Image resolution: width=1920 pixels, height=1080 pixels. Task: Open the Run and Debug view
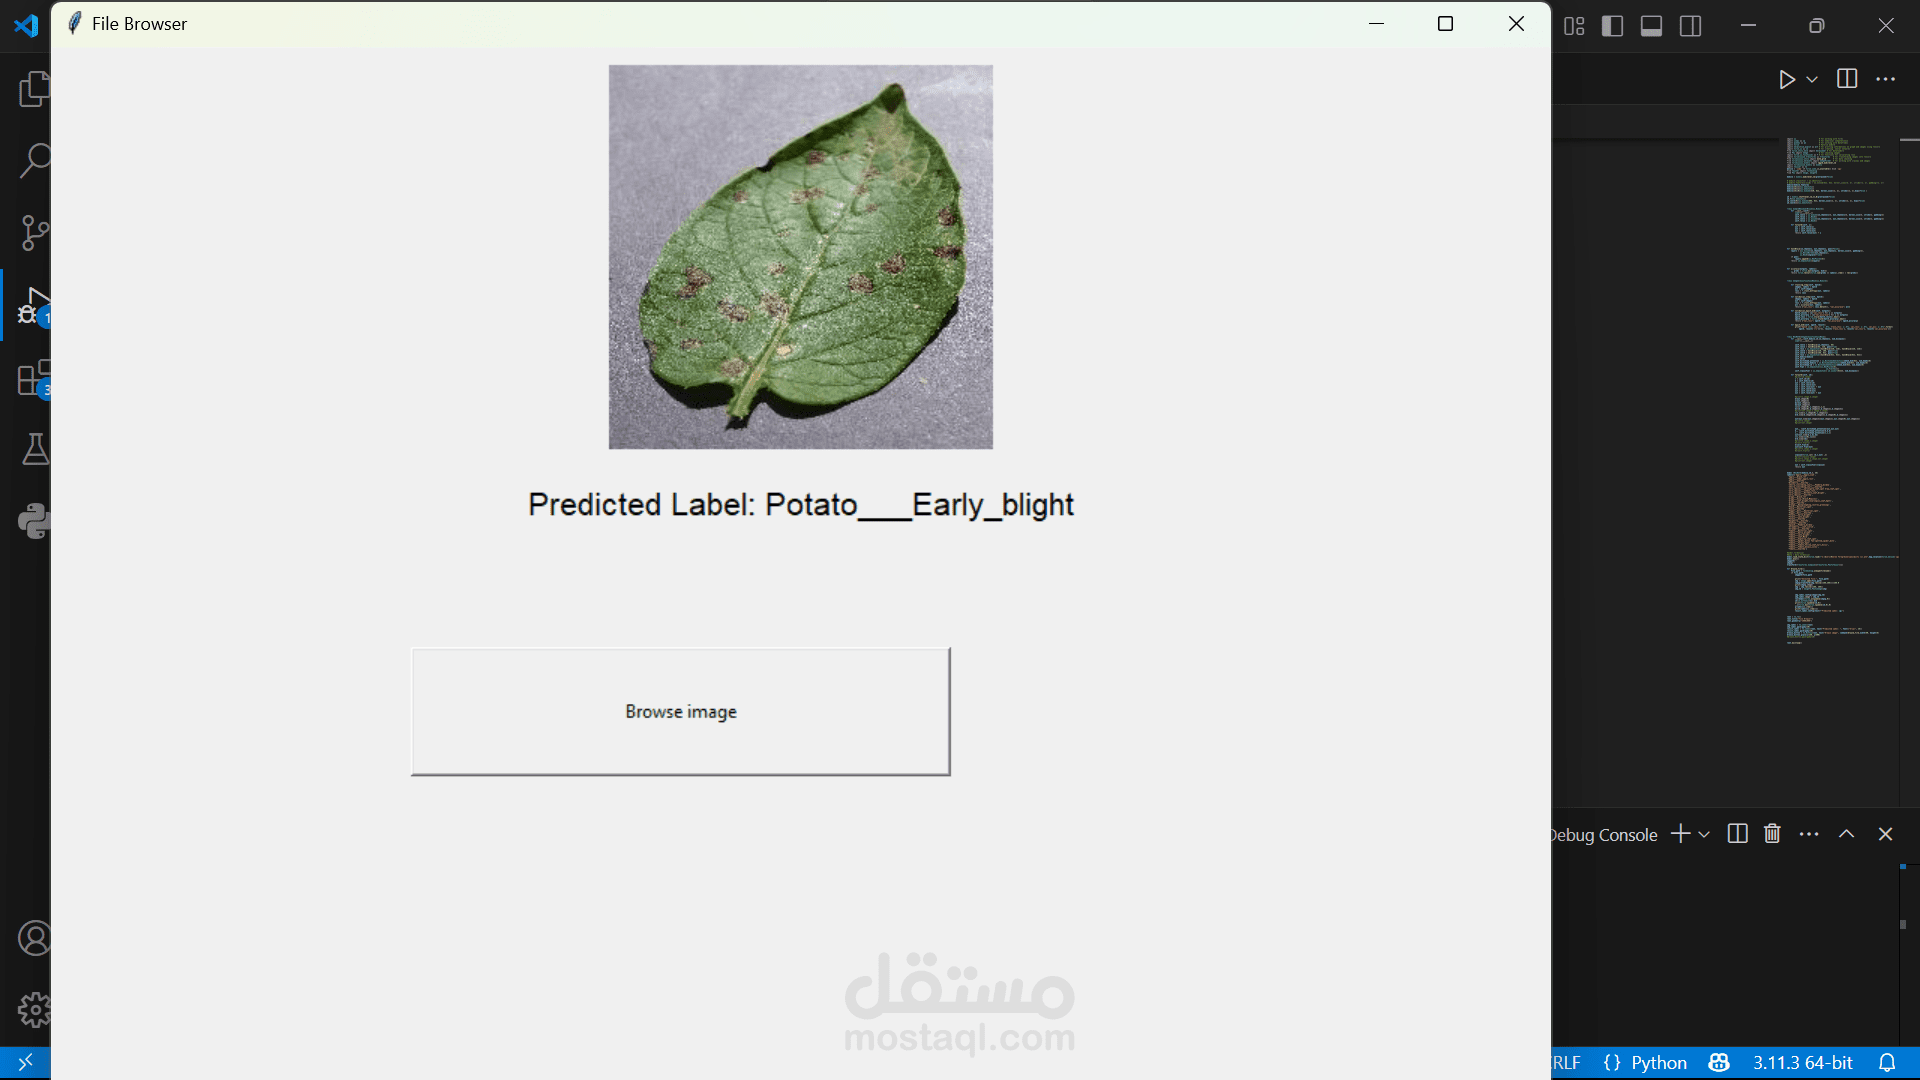(x=34, y=305)
